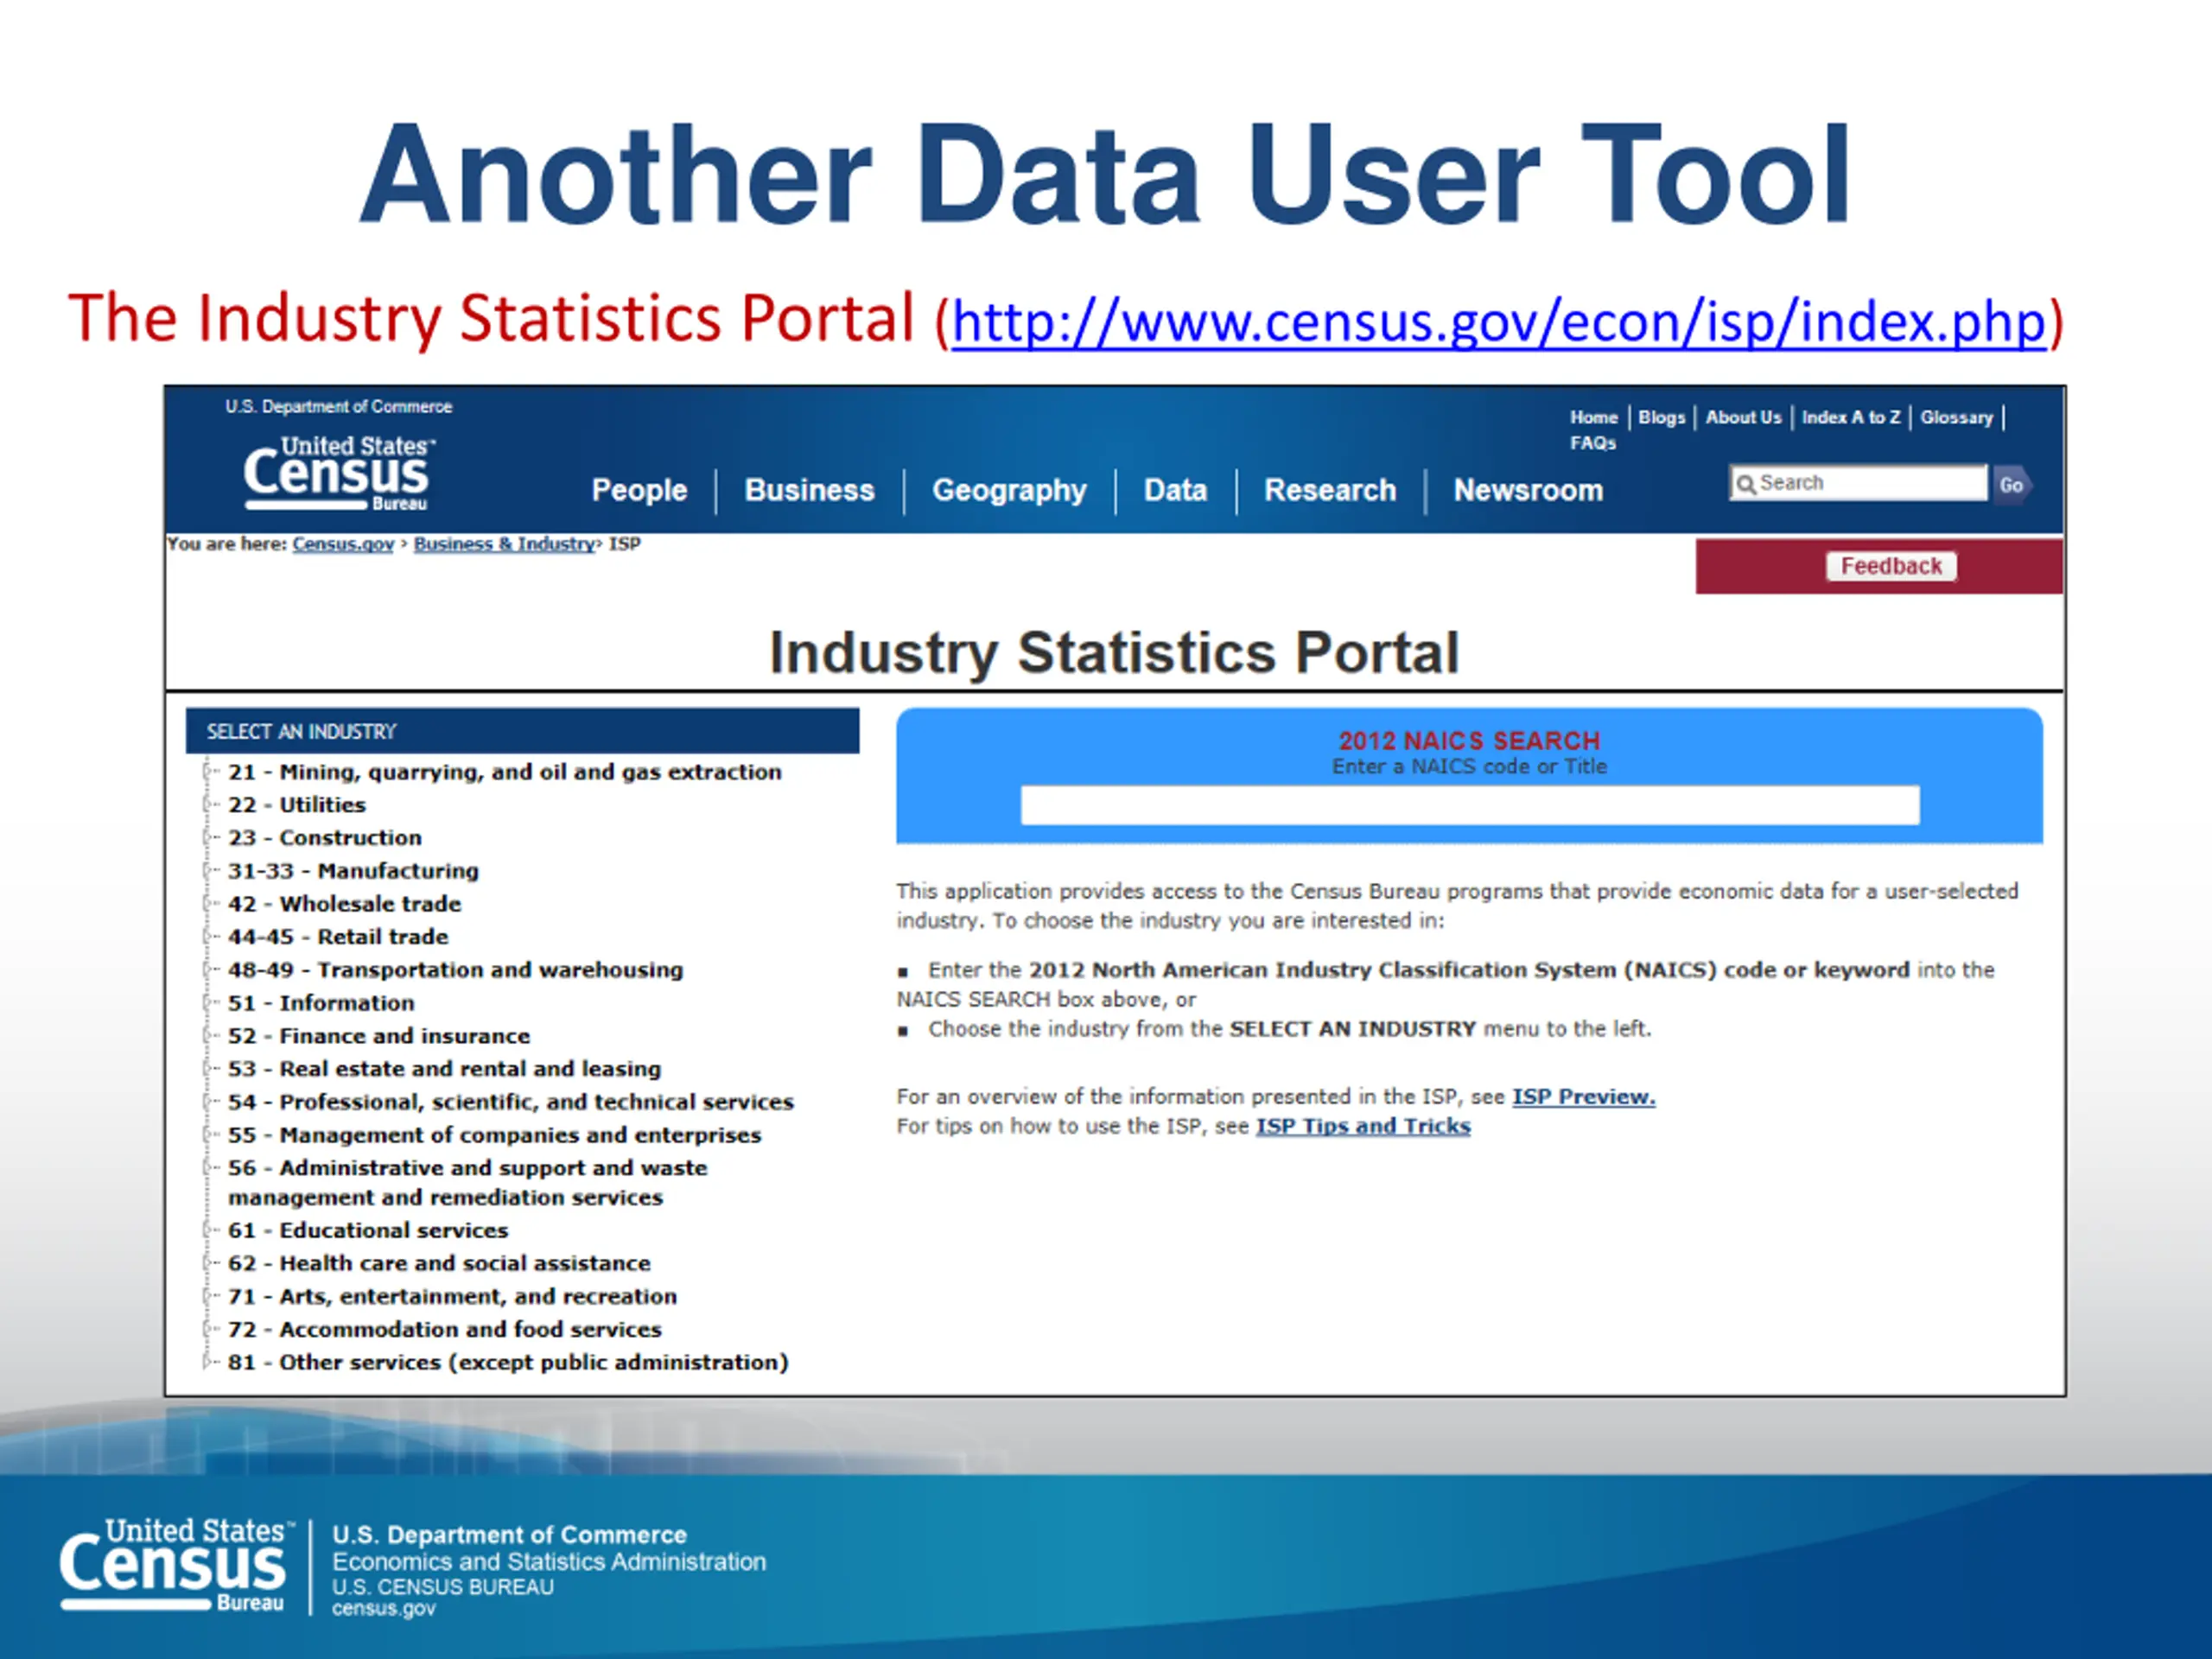This screenshot has height=1659, width=2212.
Task: Expand the 22 - Utilities node
Action: 208,804
